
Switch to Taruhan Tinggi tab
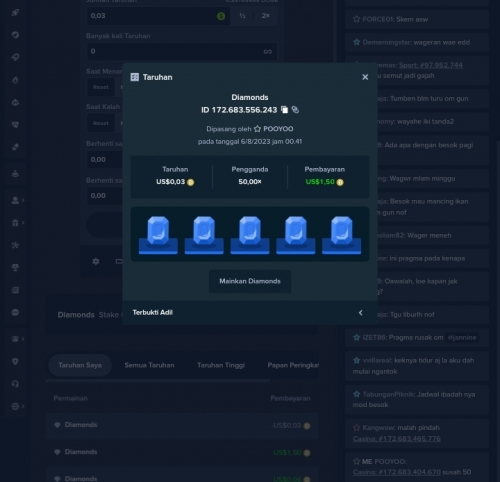221,365
